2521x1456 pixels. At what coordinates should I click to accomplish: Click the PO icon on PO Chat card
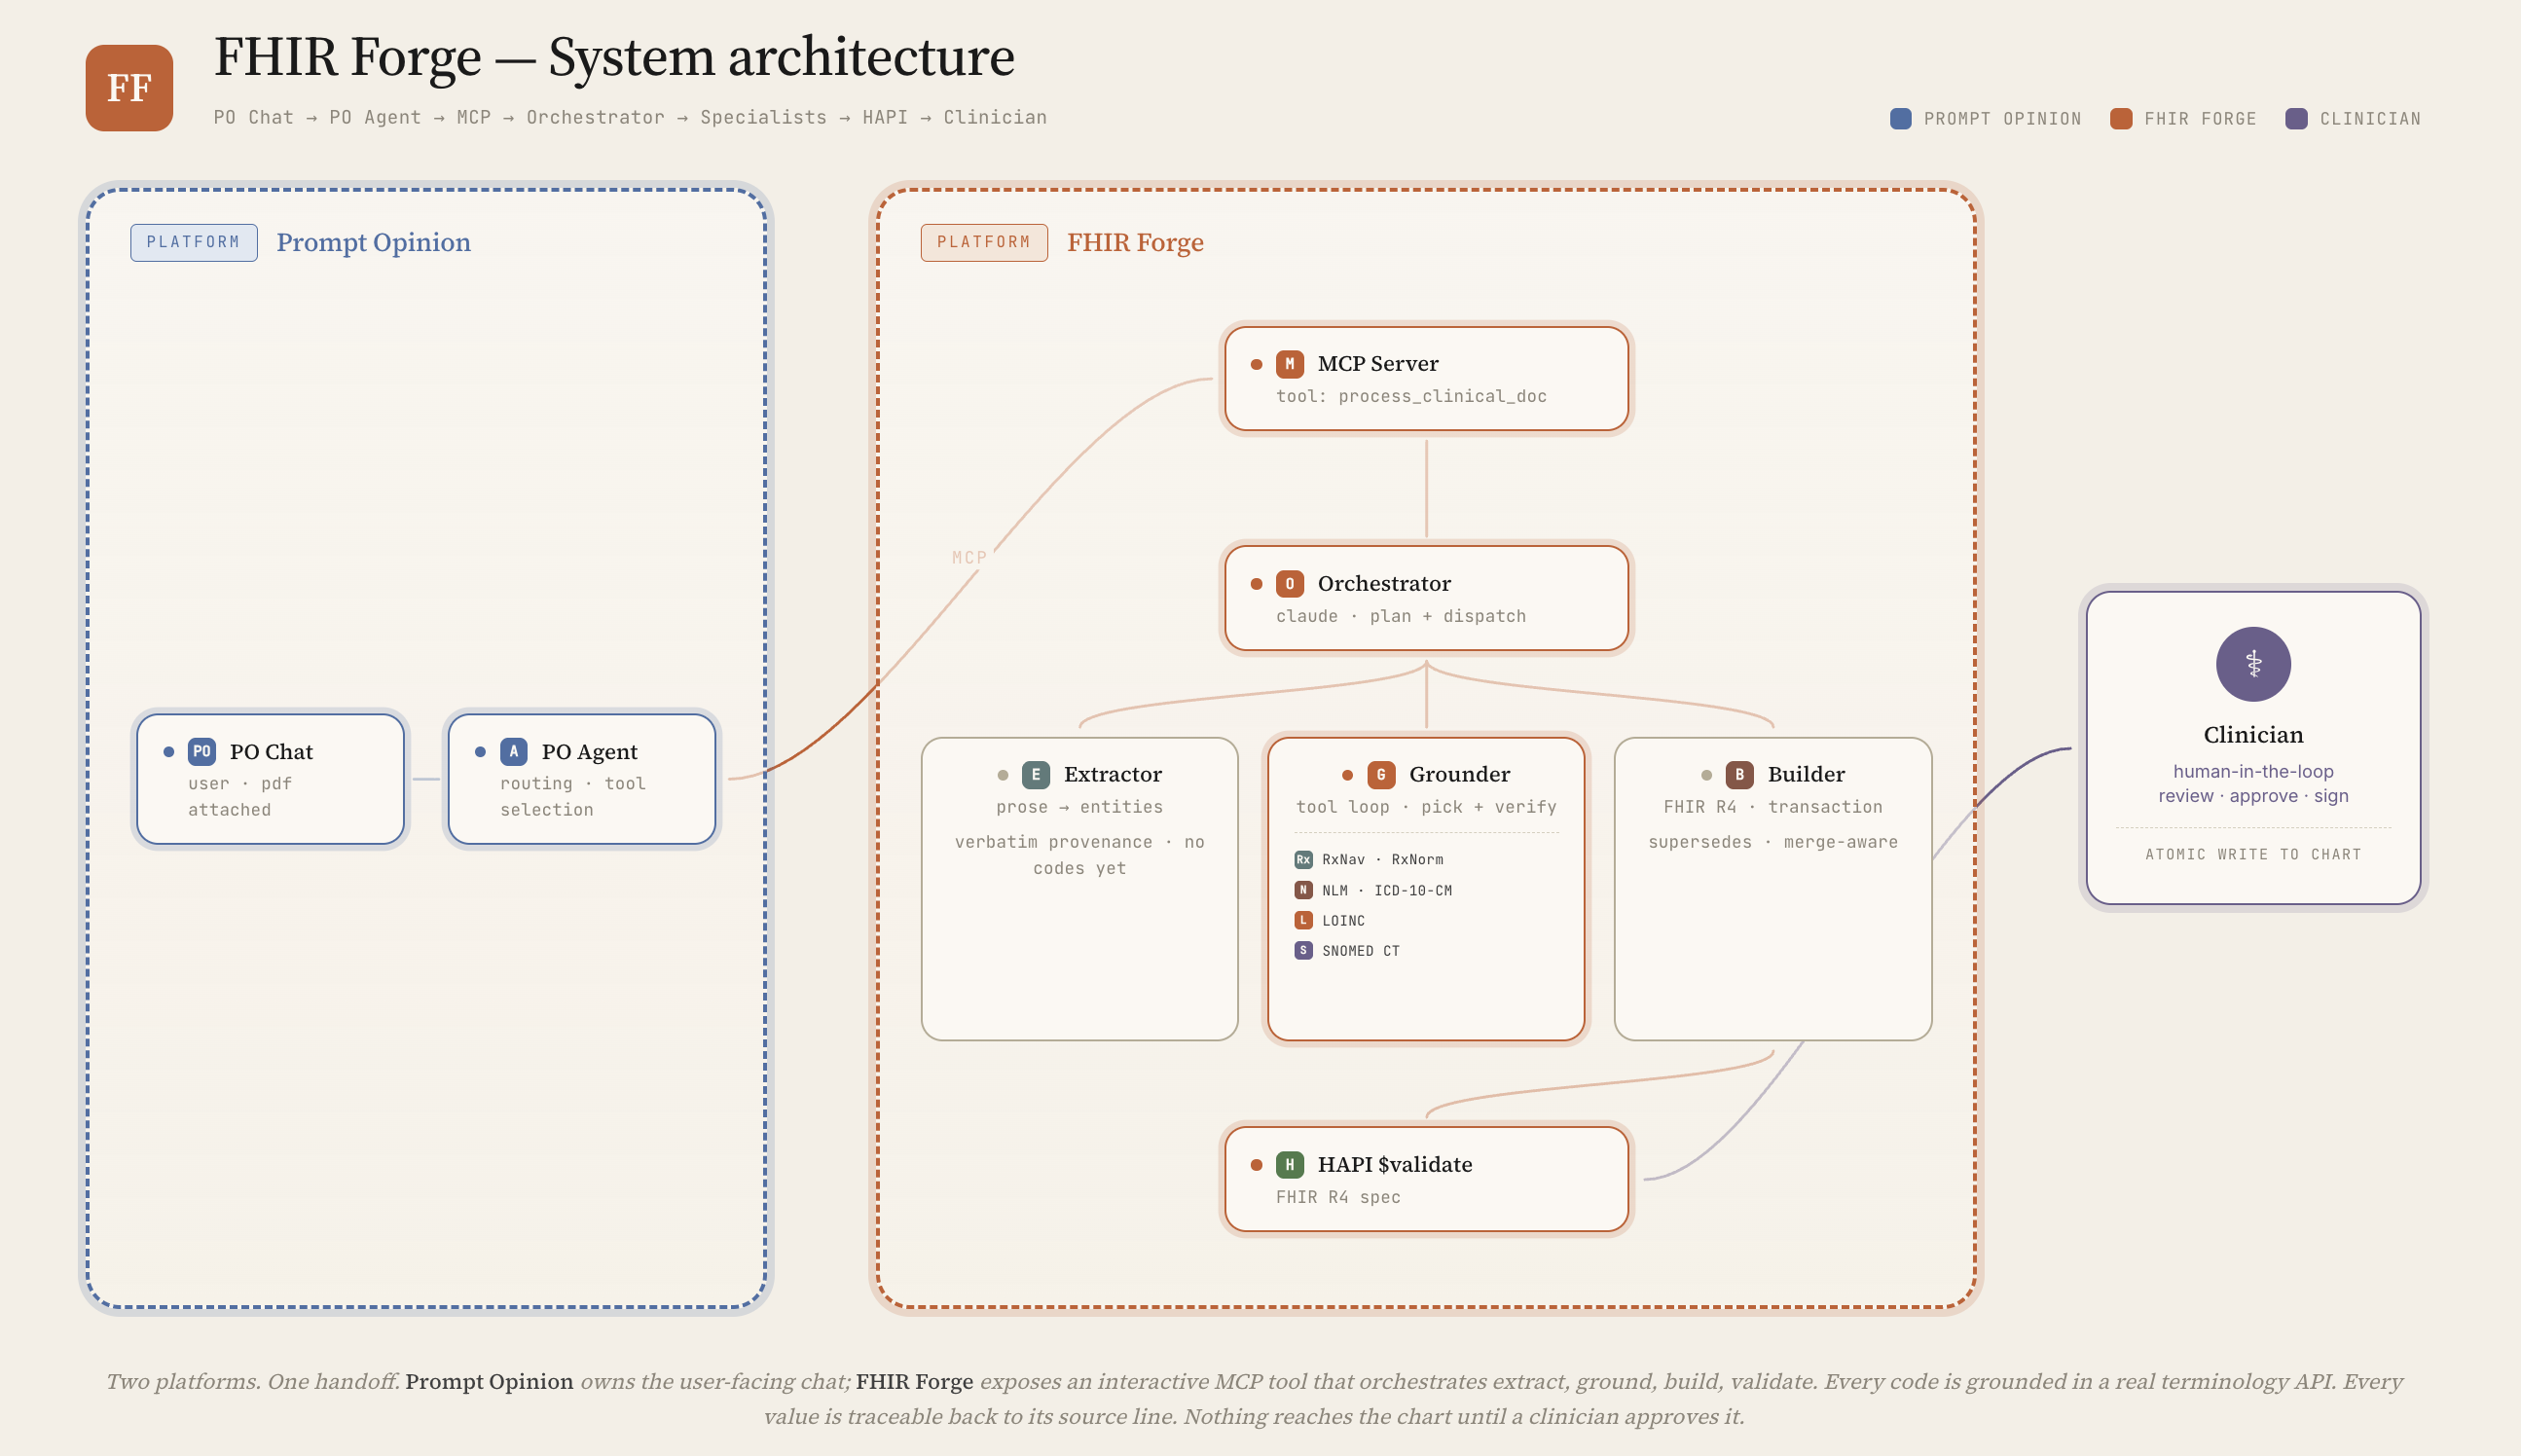click(x=202, y=751)
